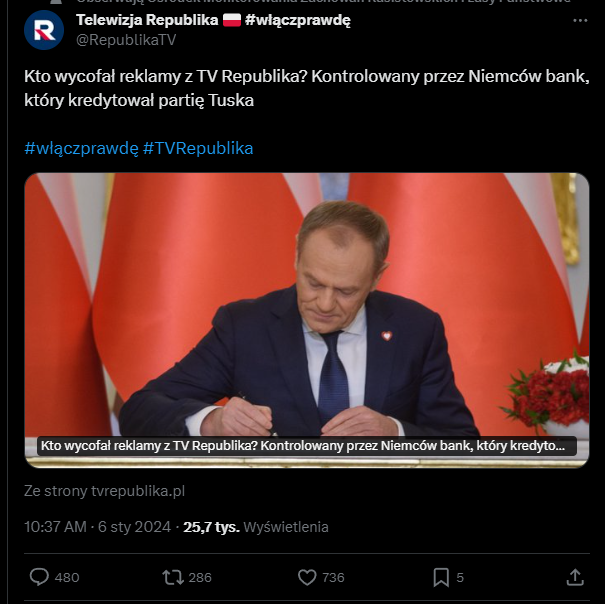Open the #włączprawdę hashtag link
This screenshot has width=605, height=604.
[x=81, y=148]
